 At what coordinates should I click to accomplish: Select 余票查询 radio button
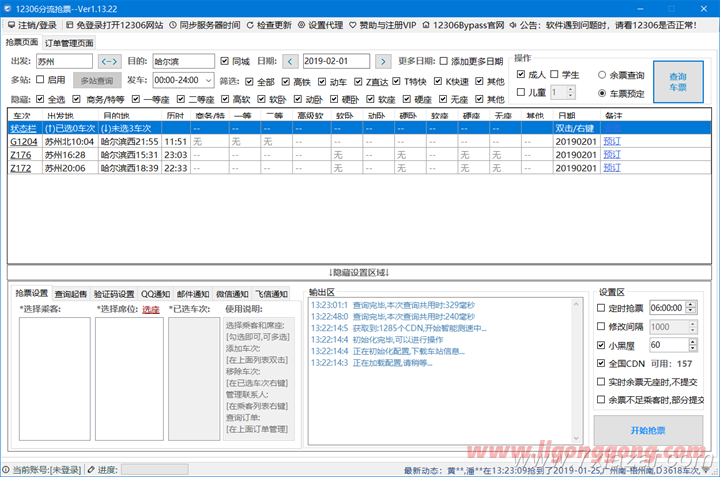602,75
